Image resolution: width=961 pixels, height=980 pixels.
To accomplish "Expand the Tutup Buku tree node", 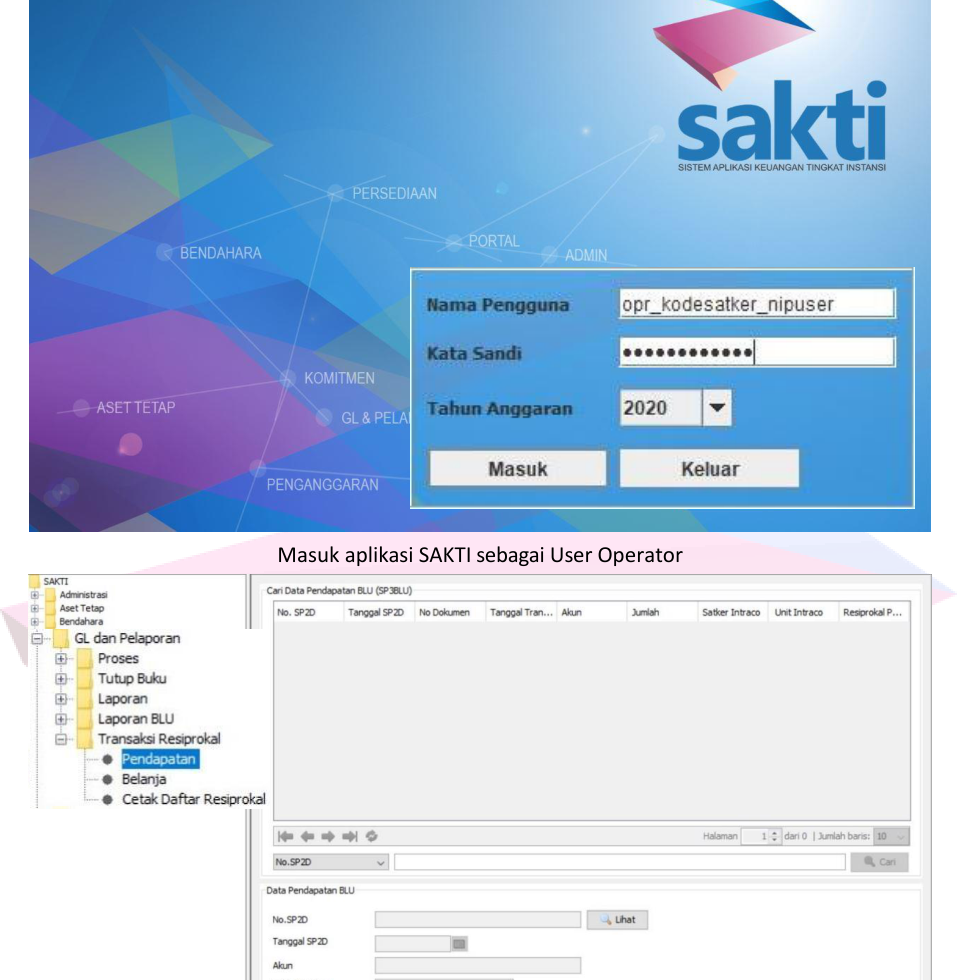I will pos(61,679).
